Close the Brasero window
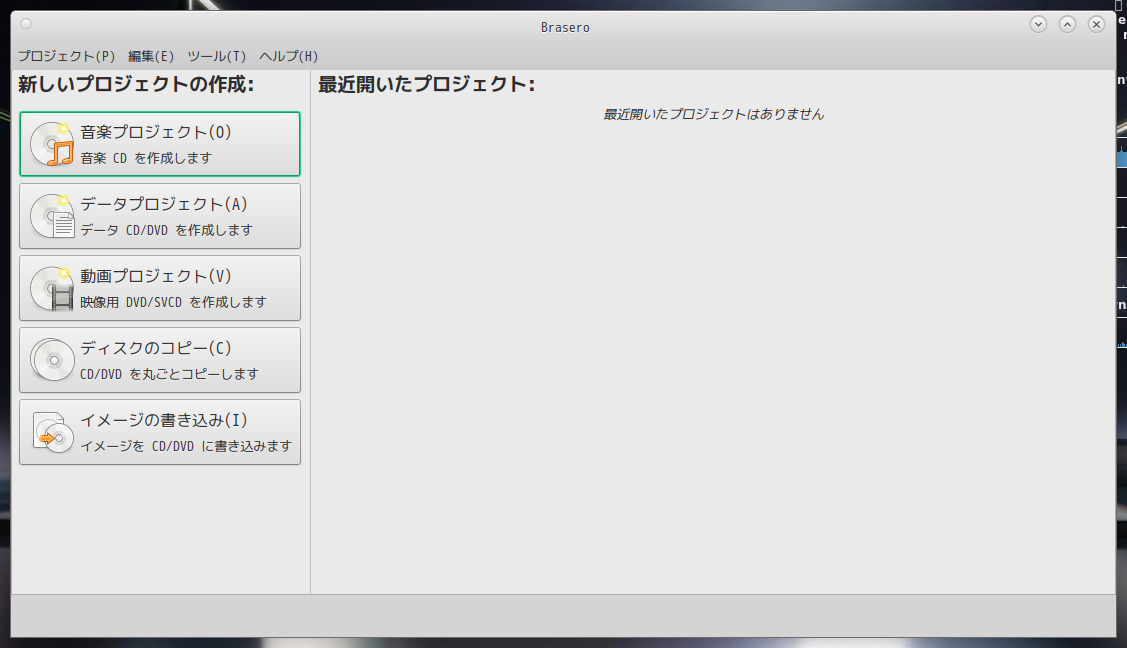The image size is (1127, 648). click(1096, 23)
